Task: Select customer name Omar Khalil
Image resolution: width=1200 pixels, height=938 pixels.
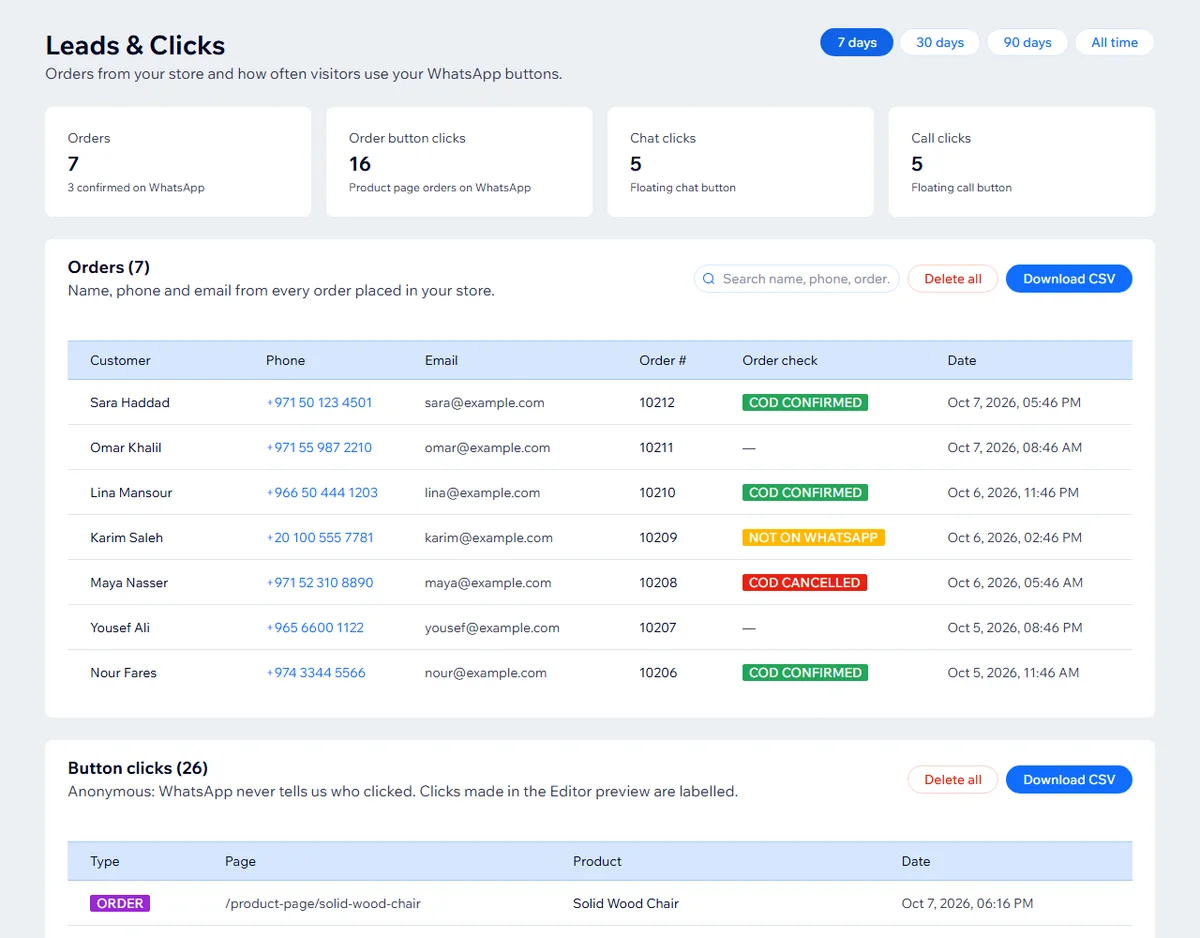Action: click(x=126, y=448)
